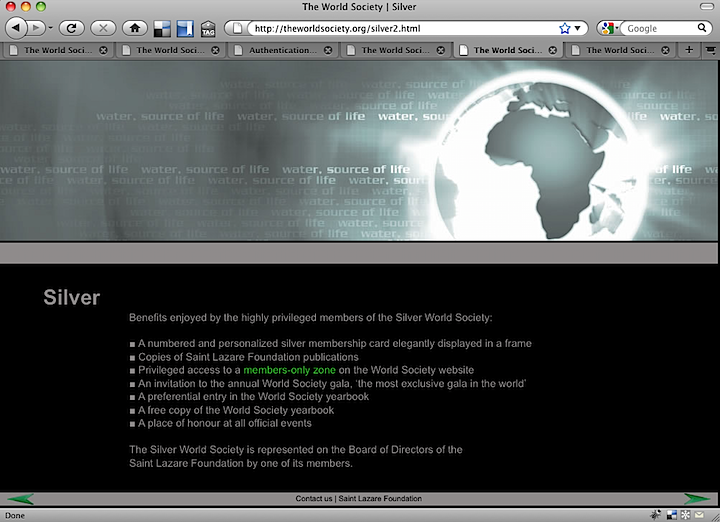Close the last World Society tab
720x522 pixels.
(665, 50)
